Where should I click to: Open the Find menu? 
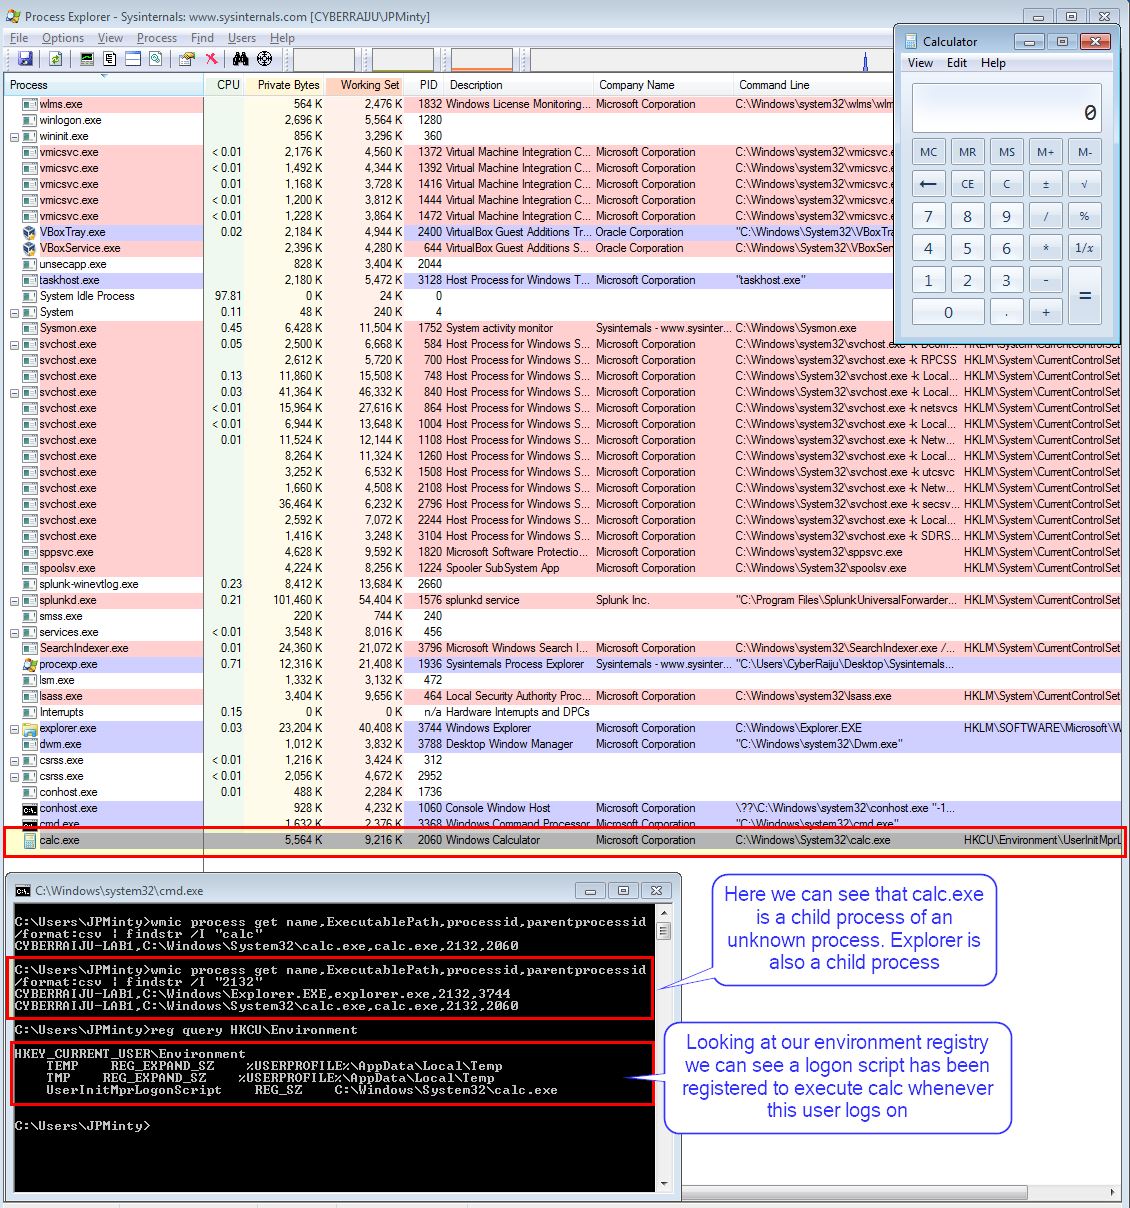pyautogui.click(x=202, y=38)
